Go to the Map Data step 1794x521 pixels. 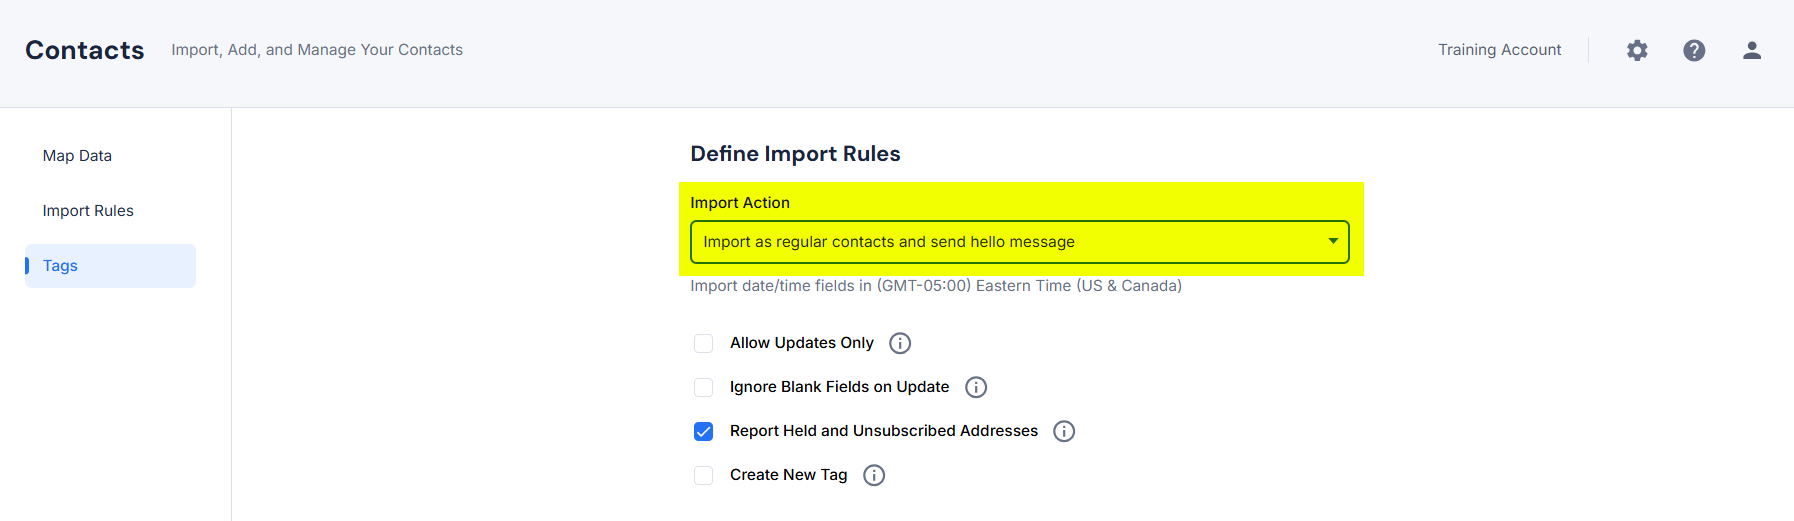coord(77,156)
